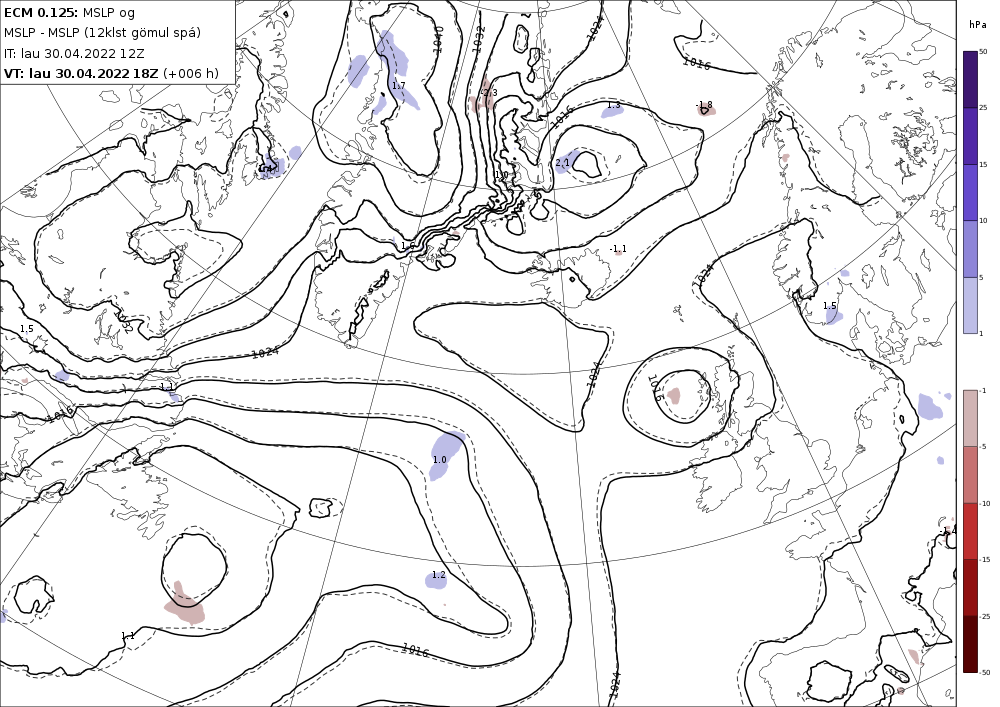Select the 10–15 blue-violet colorbar segment

click(970, 193)
